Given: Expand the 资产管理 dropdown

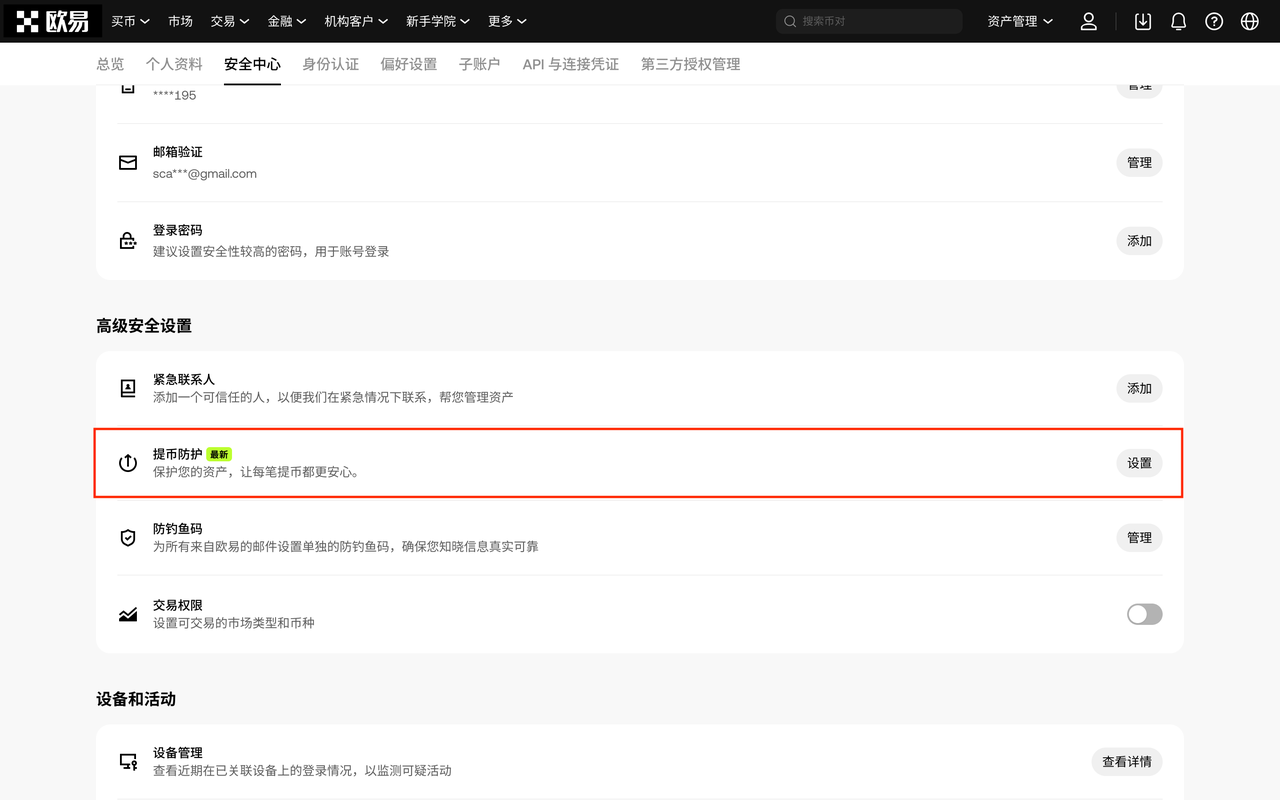Looking at the screenshot, I should pyautogui.click(x=1020, y=21).
